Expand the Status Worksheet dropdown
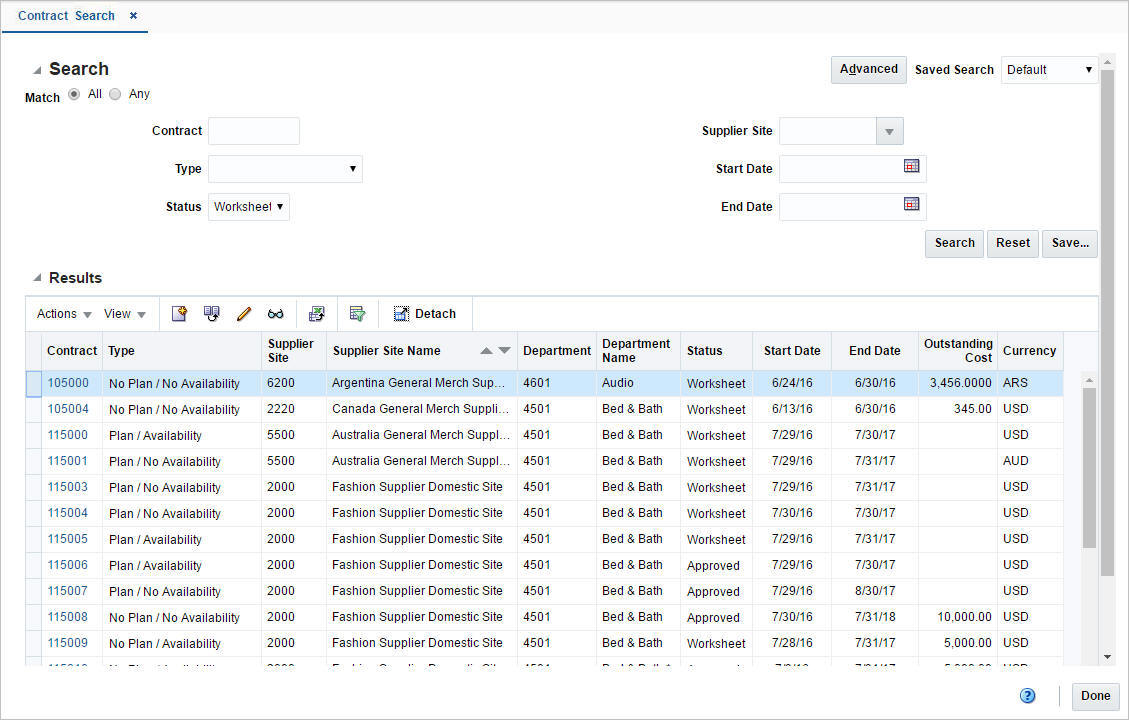Viewport: 1129px width, 720px height. [278, 206]
